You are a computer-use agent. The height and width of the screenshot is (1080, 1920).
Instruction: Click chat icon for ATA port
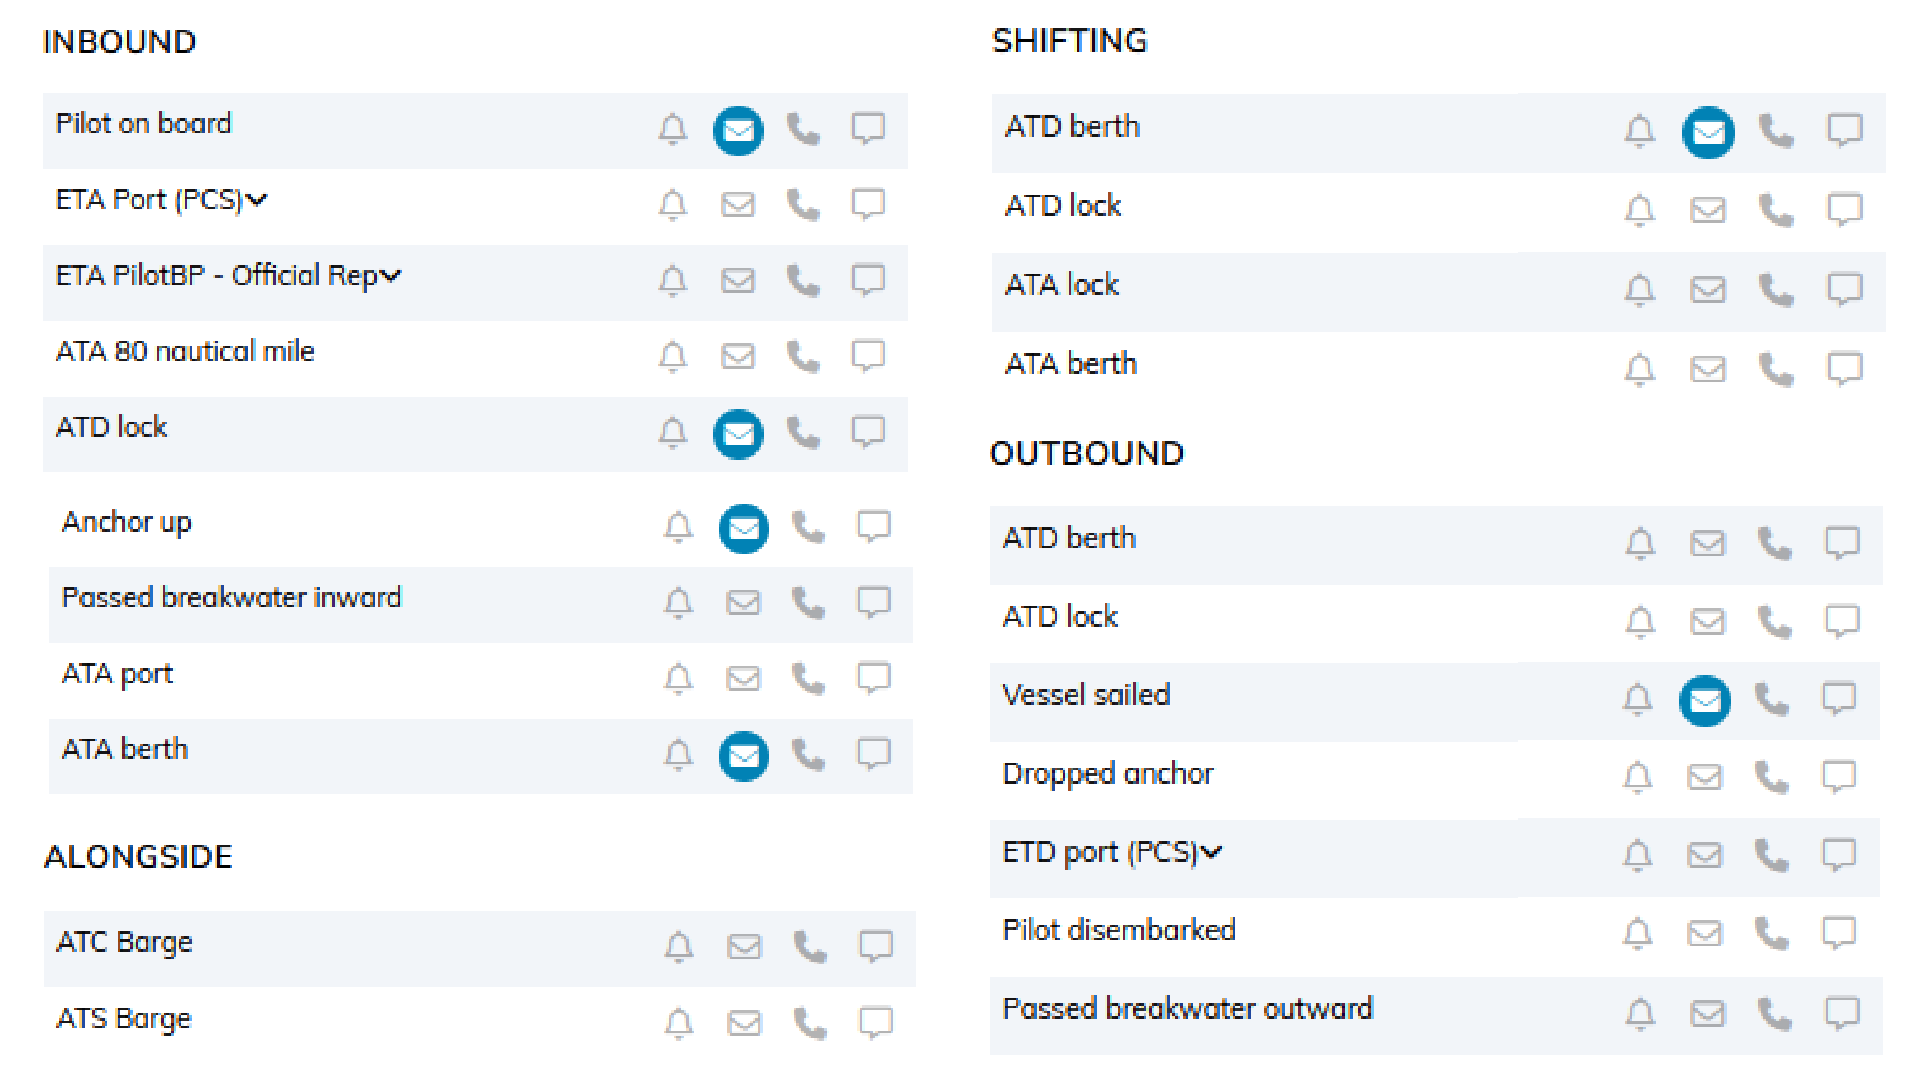pos(873,677)
